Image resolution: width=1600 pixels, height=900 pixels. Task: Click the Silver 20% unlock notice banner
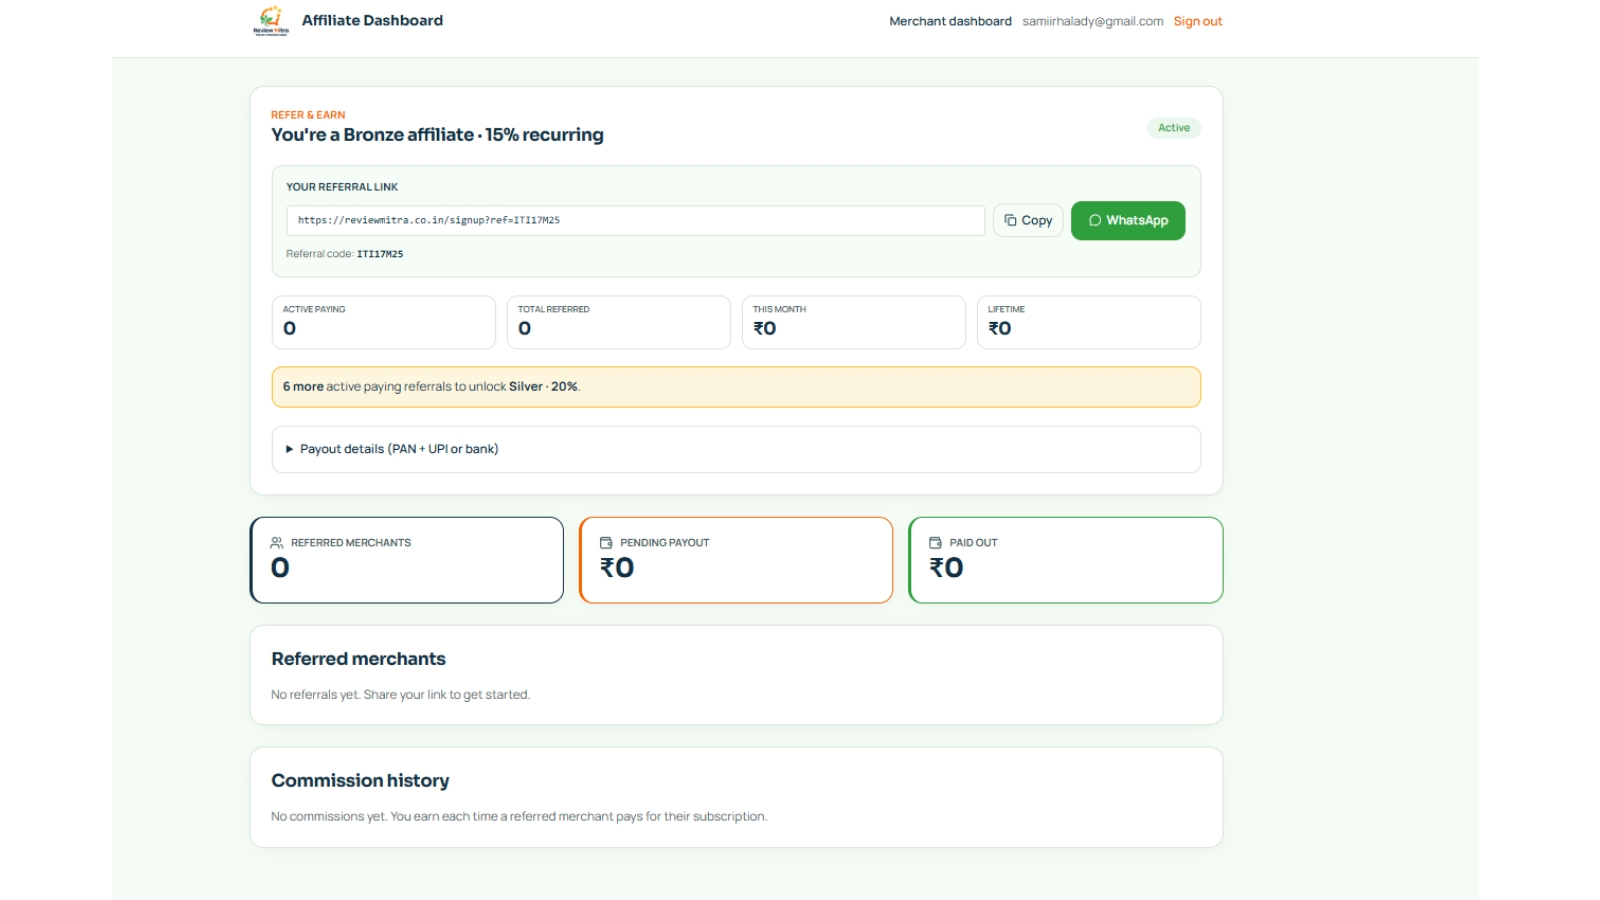(736, 387)
